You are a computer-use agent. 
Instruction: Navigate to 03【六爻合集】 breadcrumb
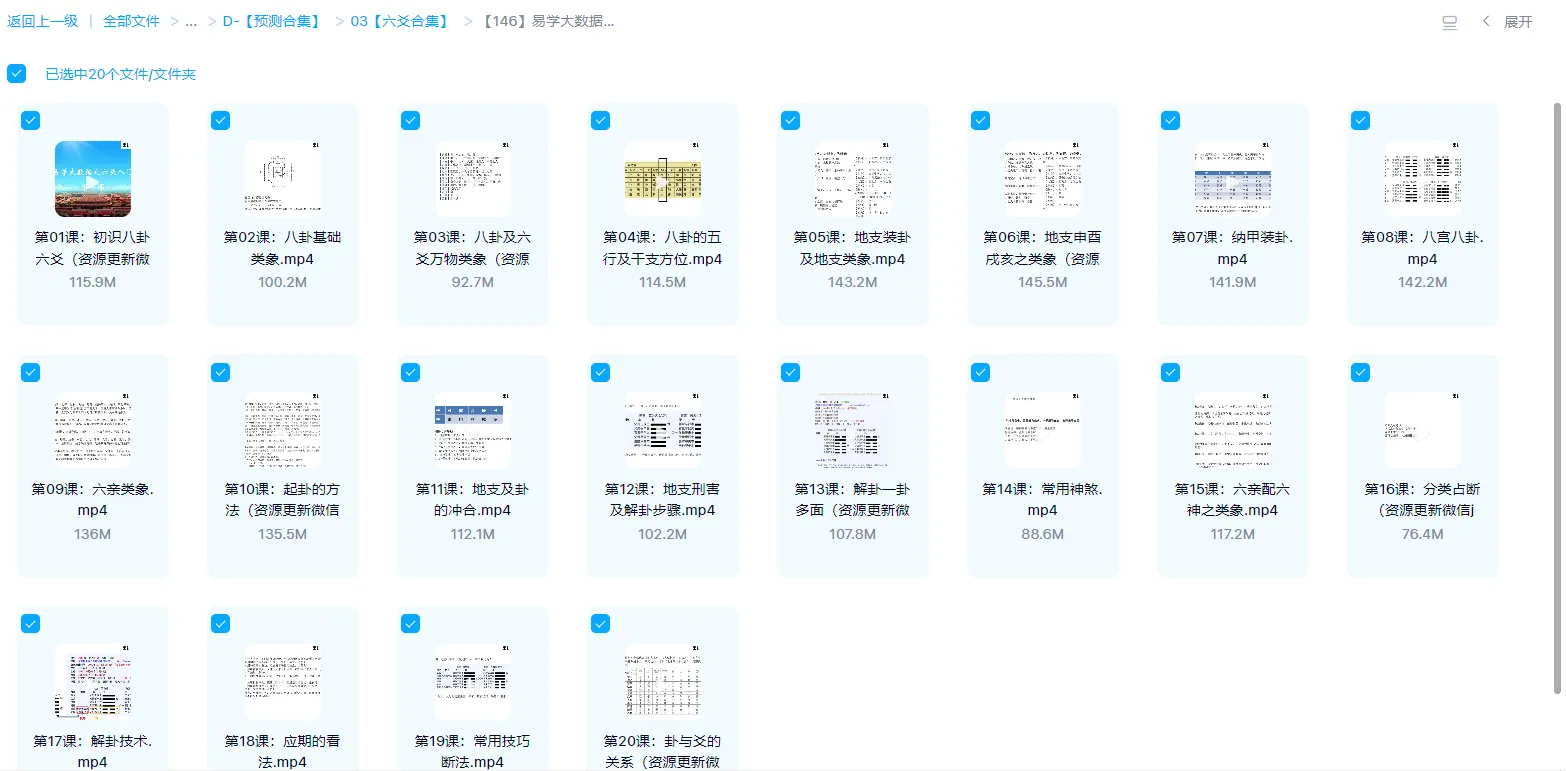[x=399, y=21]
